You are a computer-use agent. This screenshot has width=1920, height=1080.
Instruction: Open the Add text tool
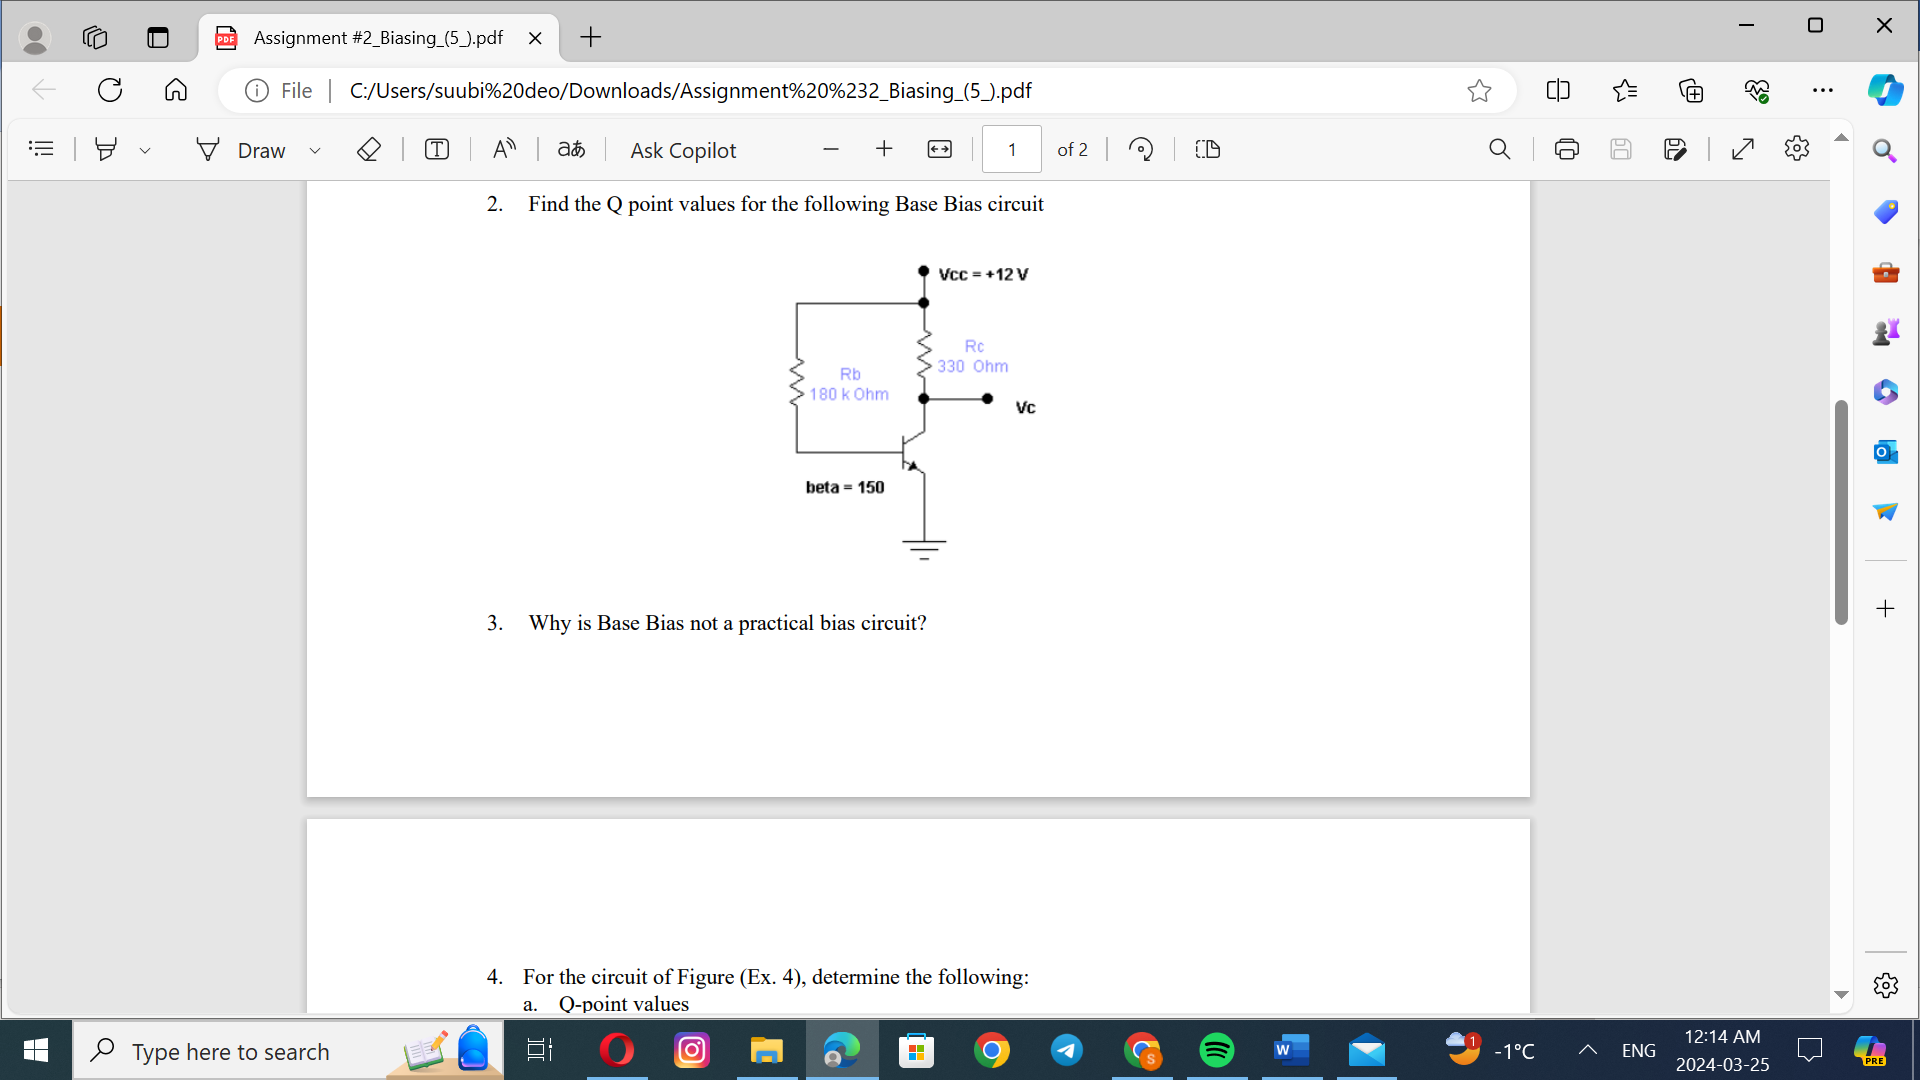pos(437,149)
